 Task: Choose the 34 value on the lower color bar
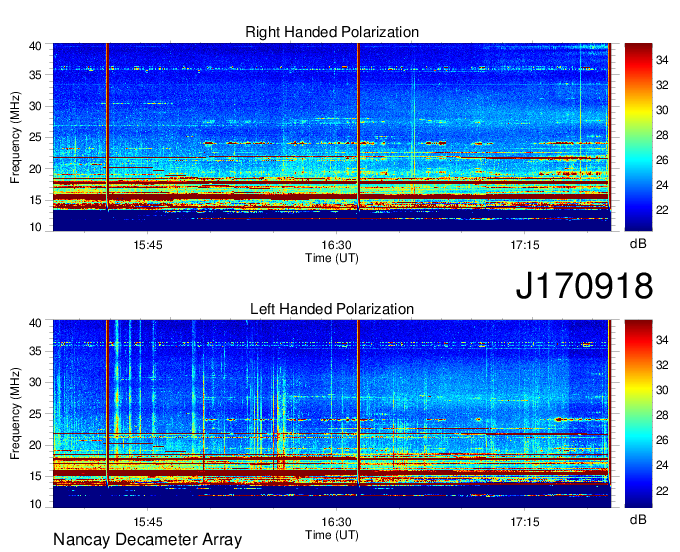662,340
